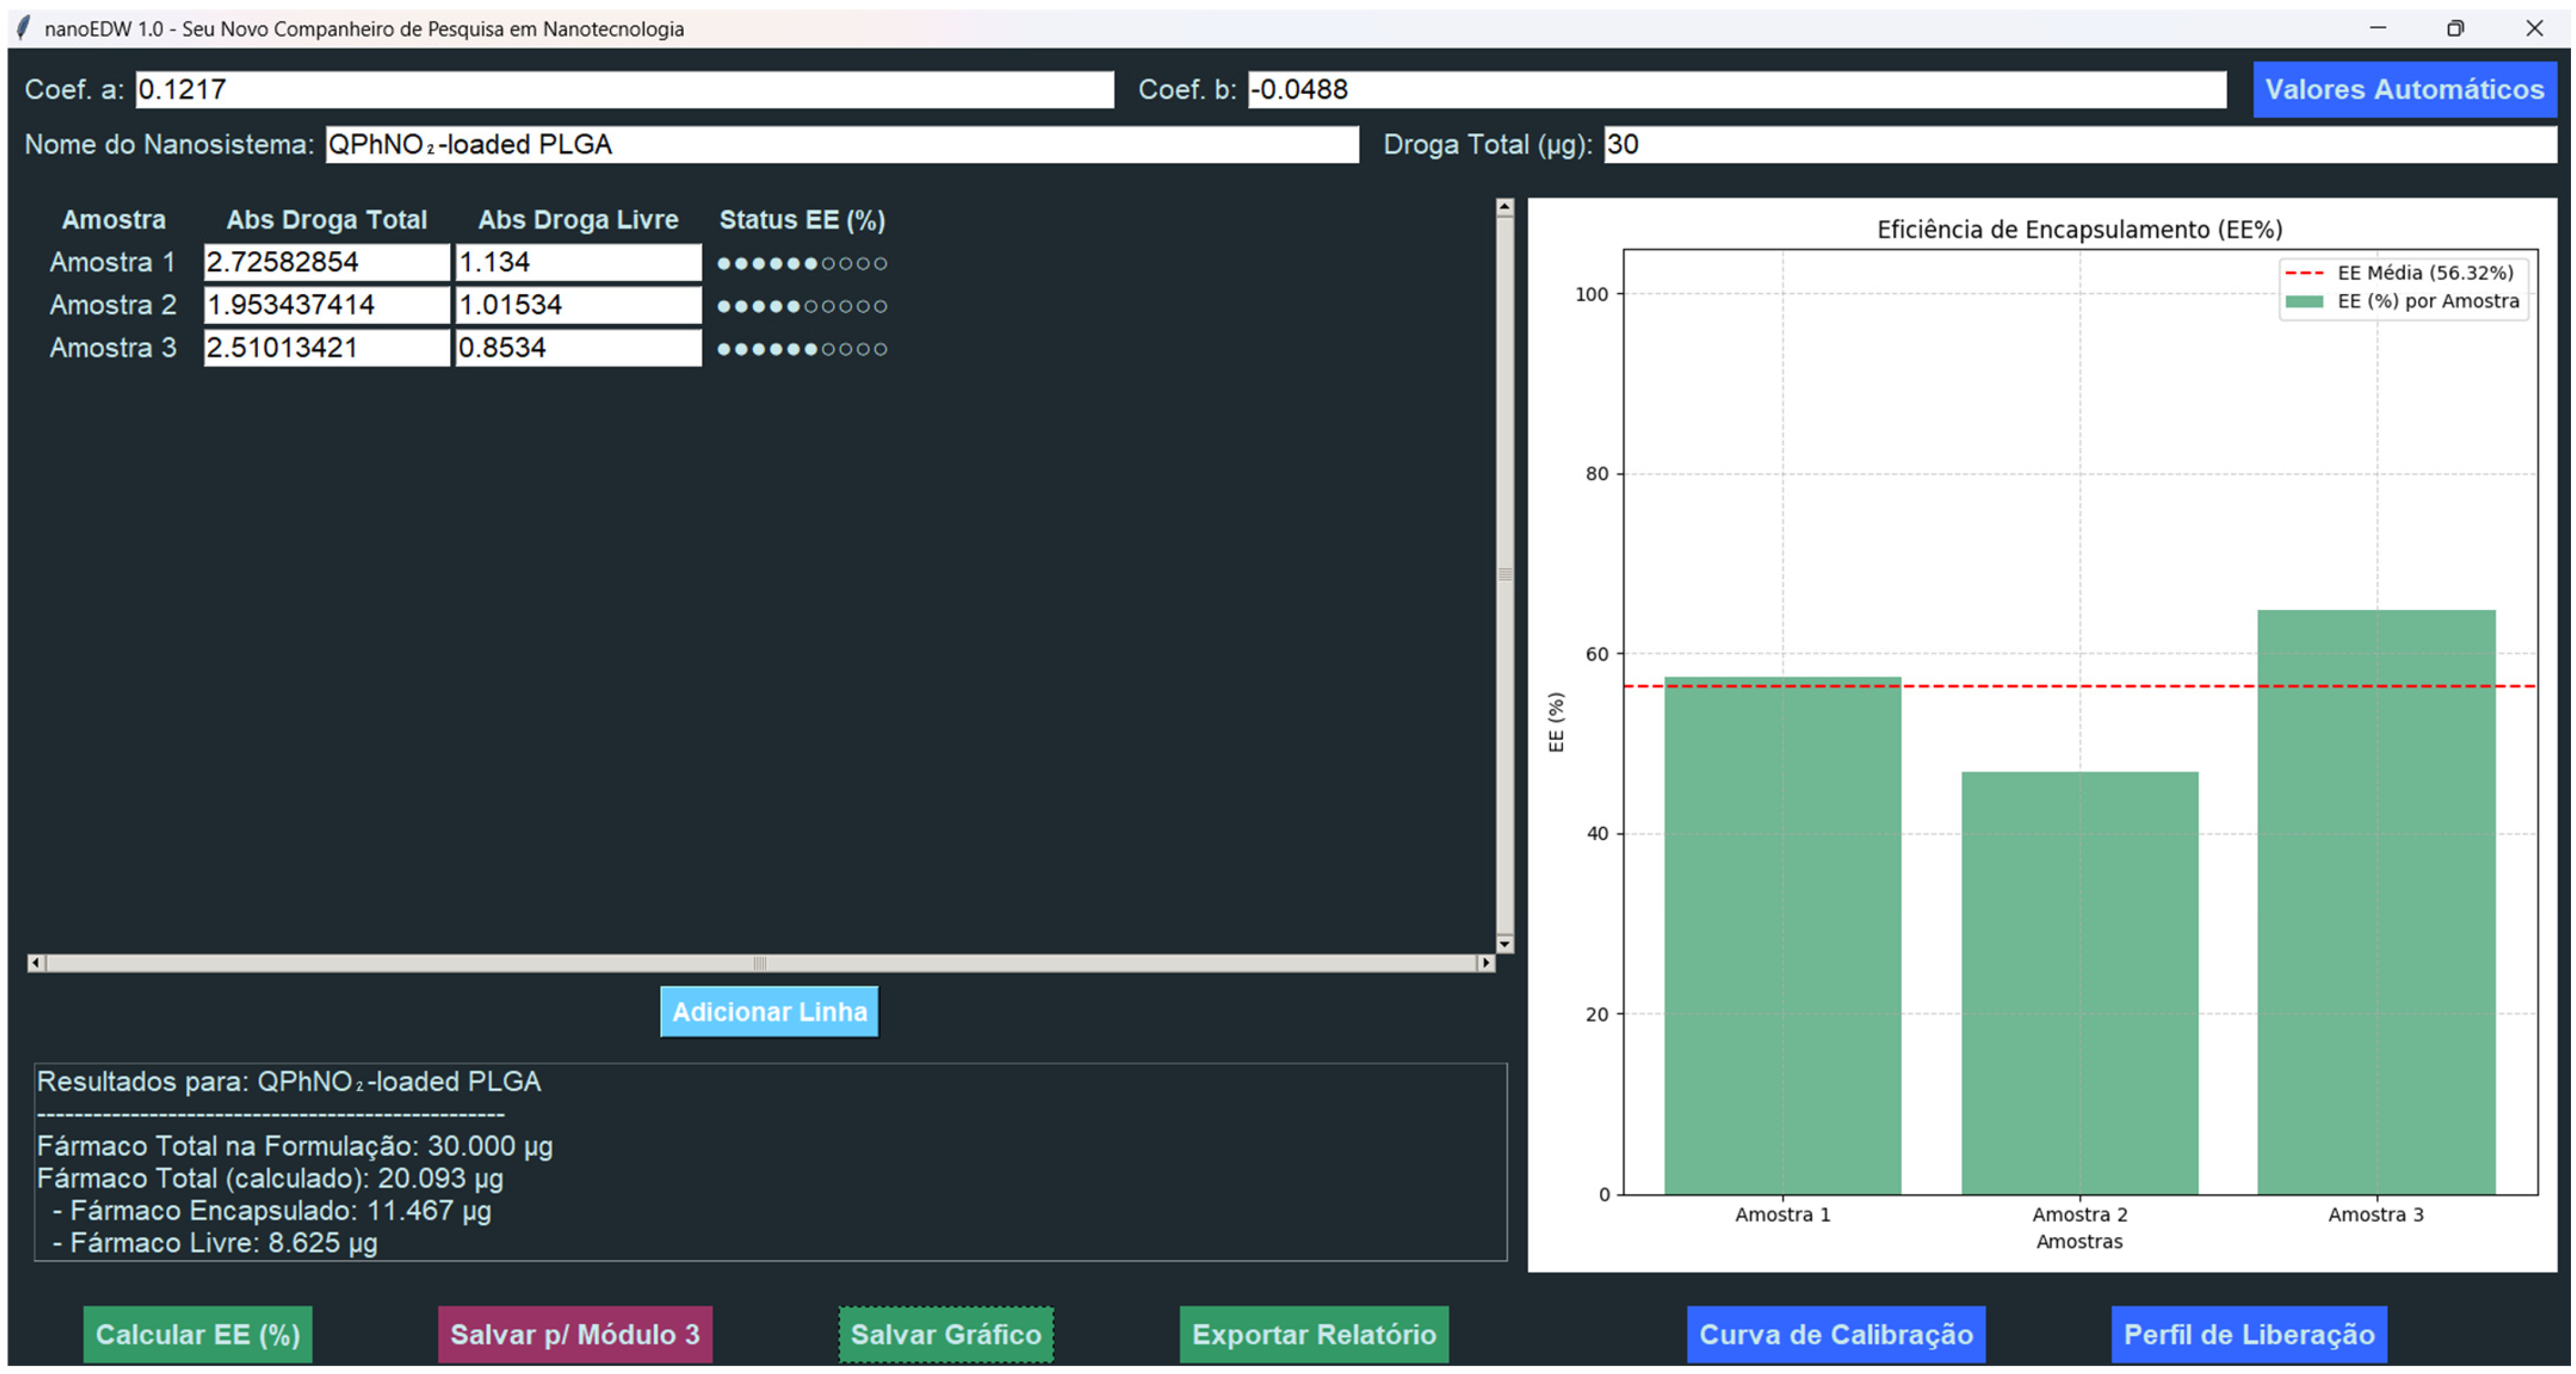The image size is (2576, 1374).
Task: Click Salvar p/ Módulo 3 button
Action: point(575,1334)
